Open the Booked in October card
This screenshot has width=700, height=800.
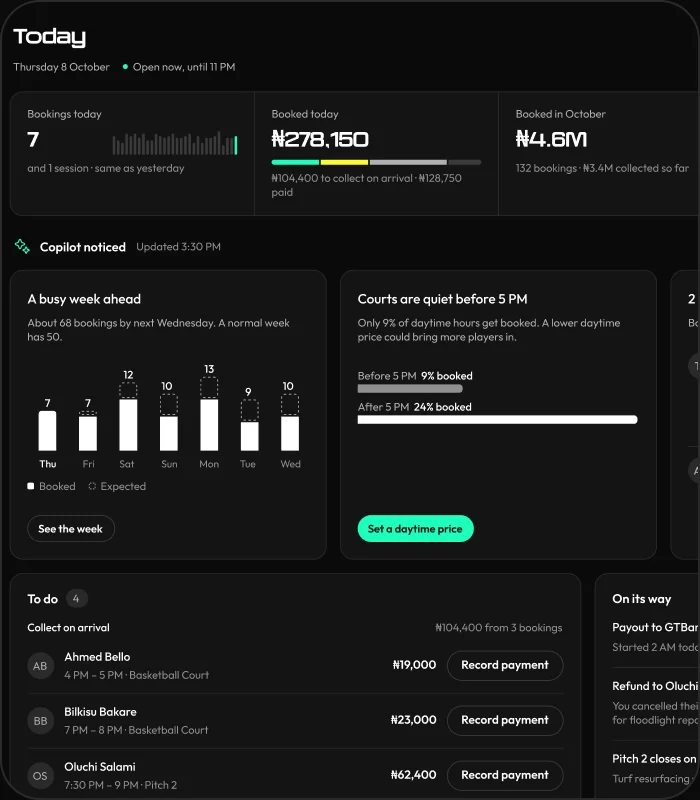point(598,154)
